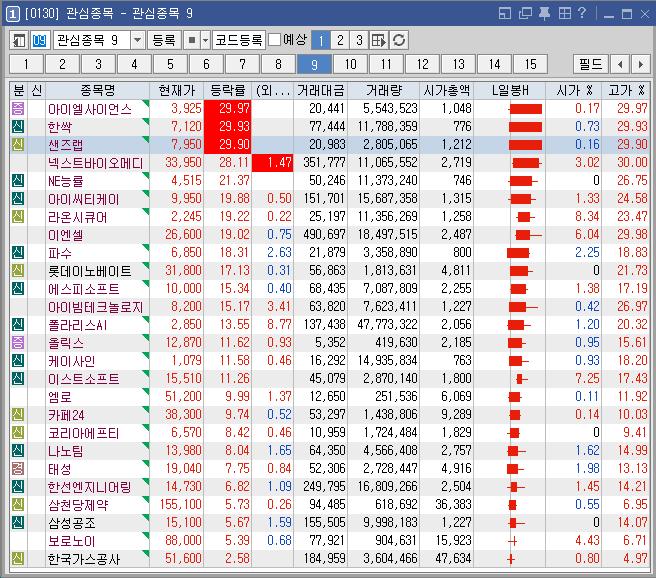
Task: Click the square stop icon button
Action: tap(192, 41)
